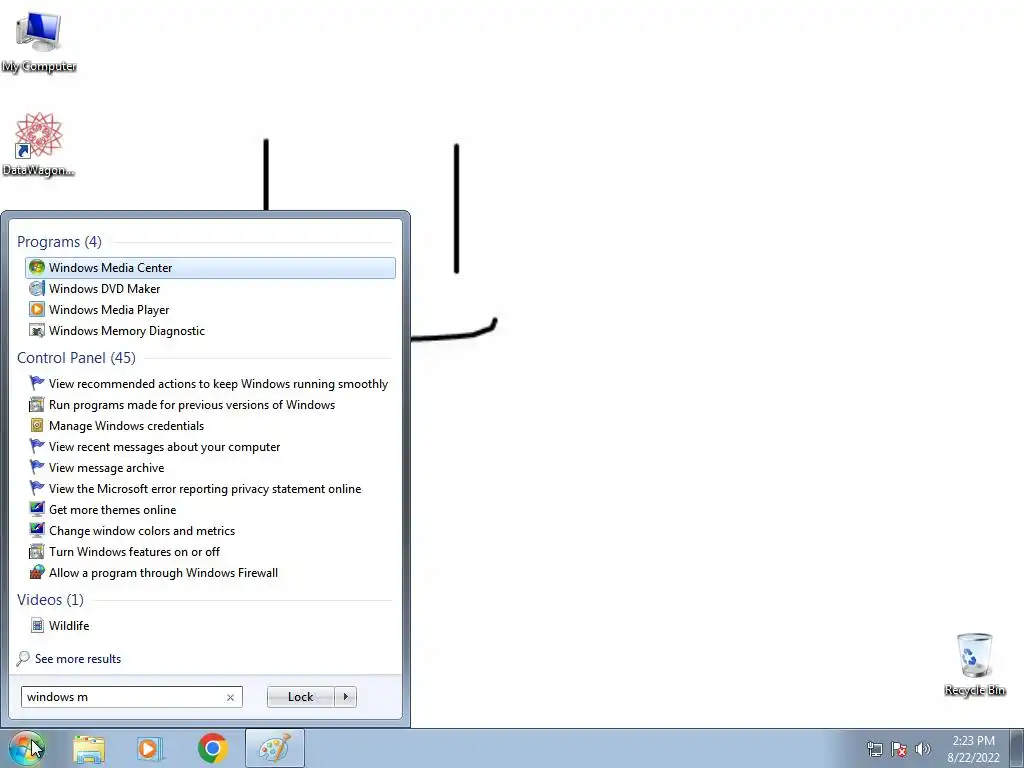The image size is (1024, 768).
Task: Click flag icon beside View recommended actions
Action: coord(37,383)
